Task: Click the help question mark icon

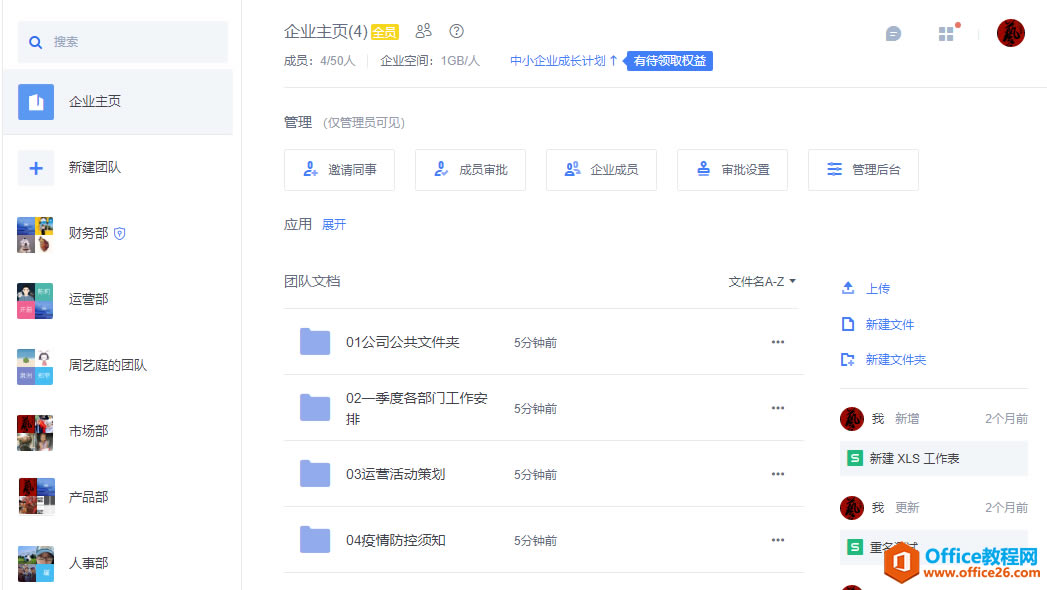Action: (x=457, y=31)
